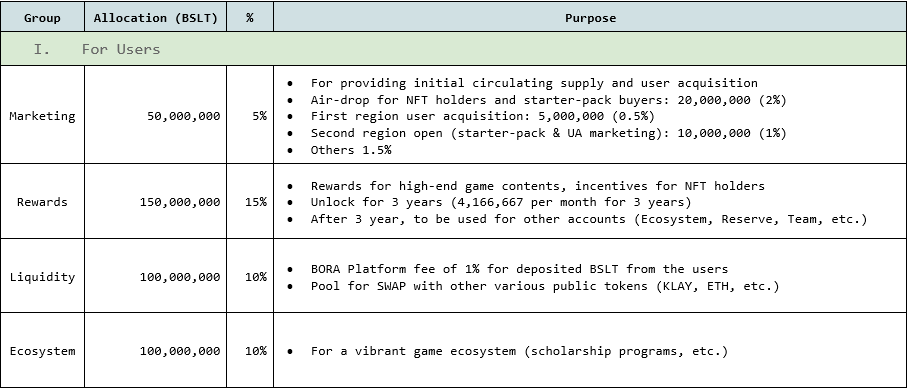Click the Ecosystem 10% cell
Screen dimensions: 909x390
point(250,351)
